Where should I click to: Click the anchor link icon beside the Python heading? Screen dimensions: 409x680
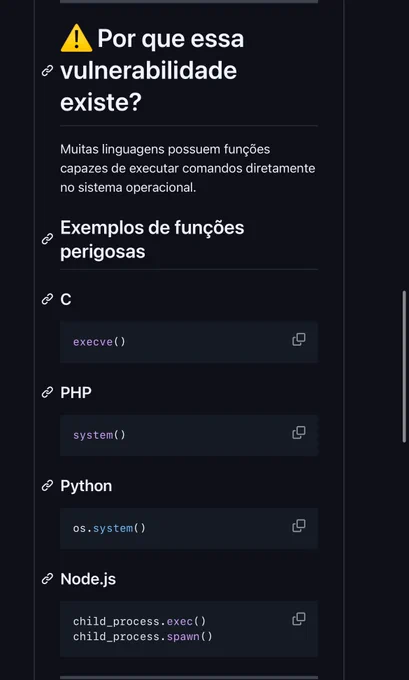[x=47, y=486]
